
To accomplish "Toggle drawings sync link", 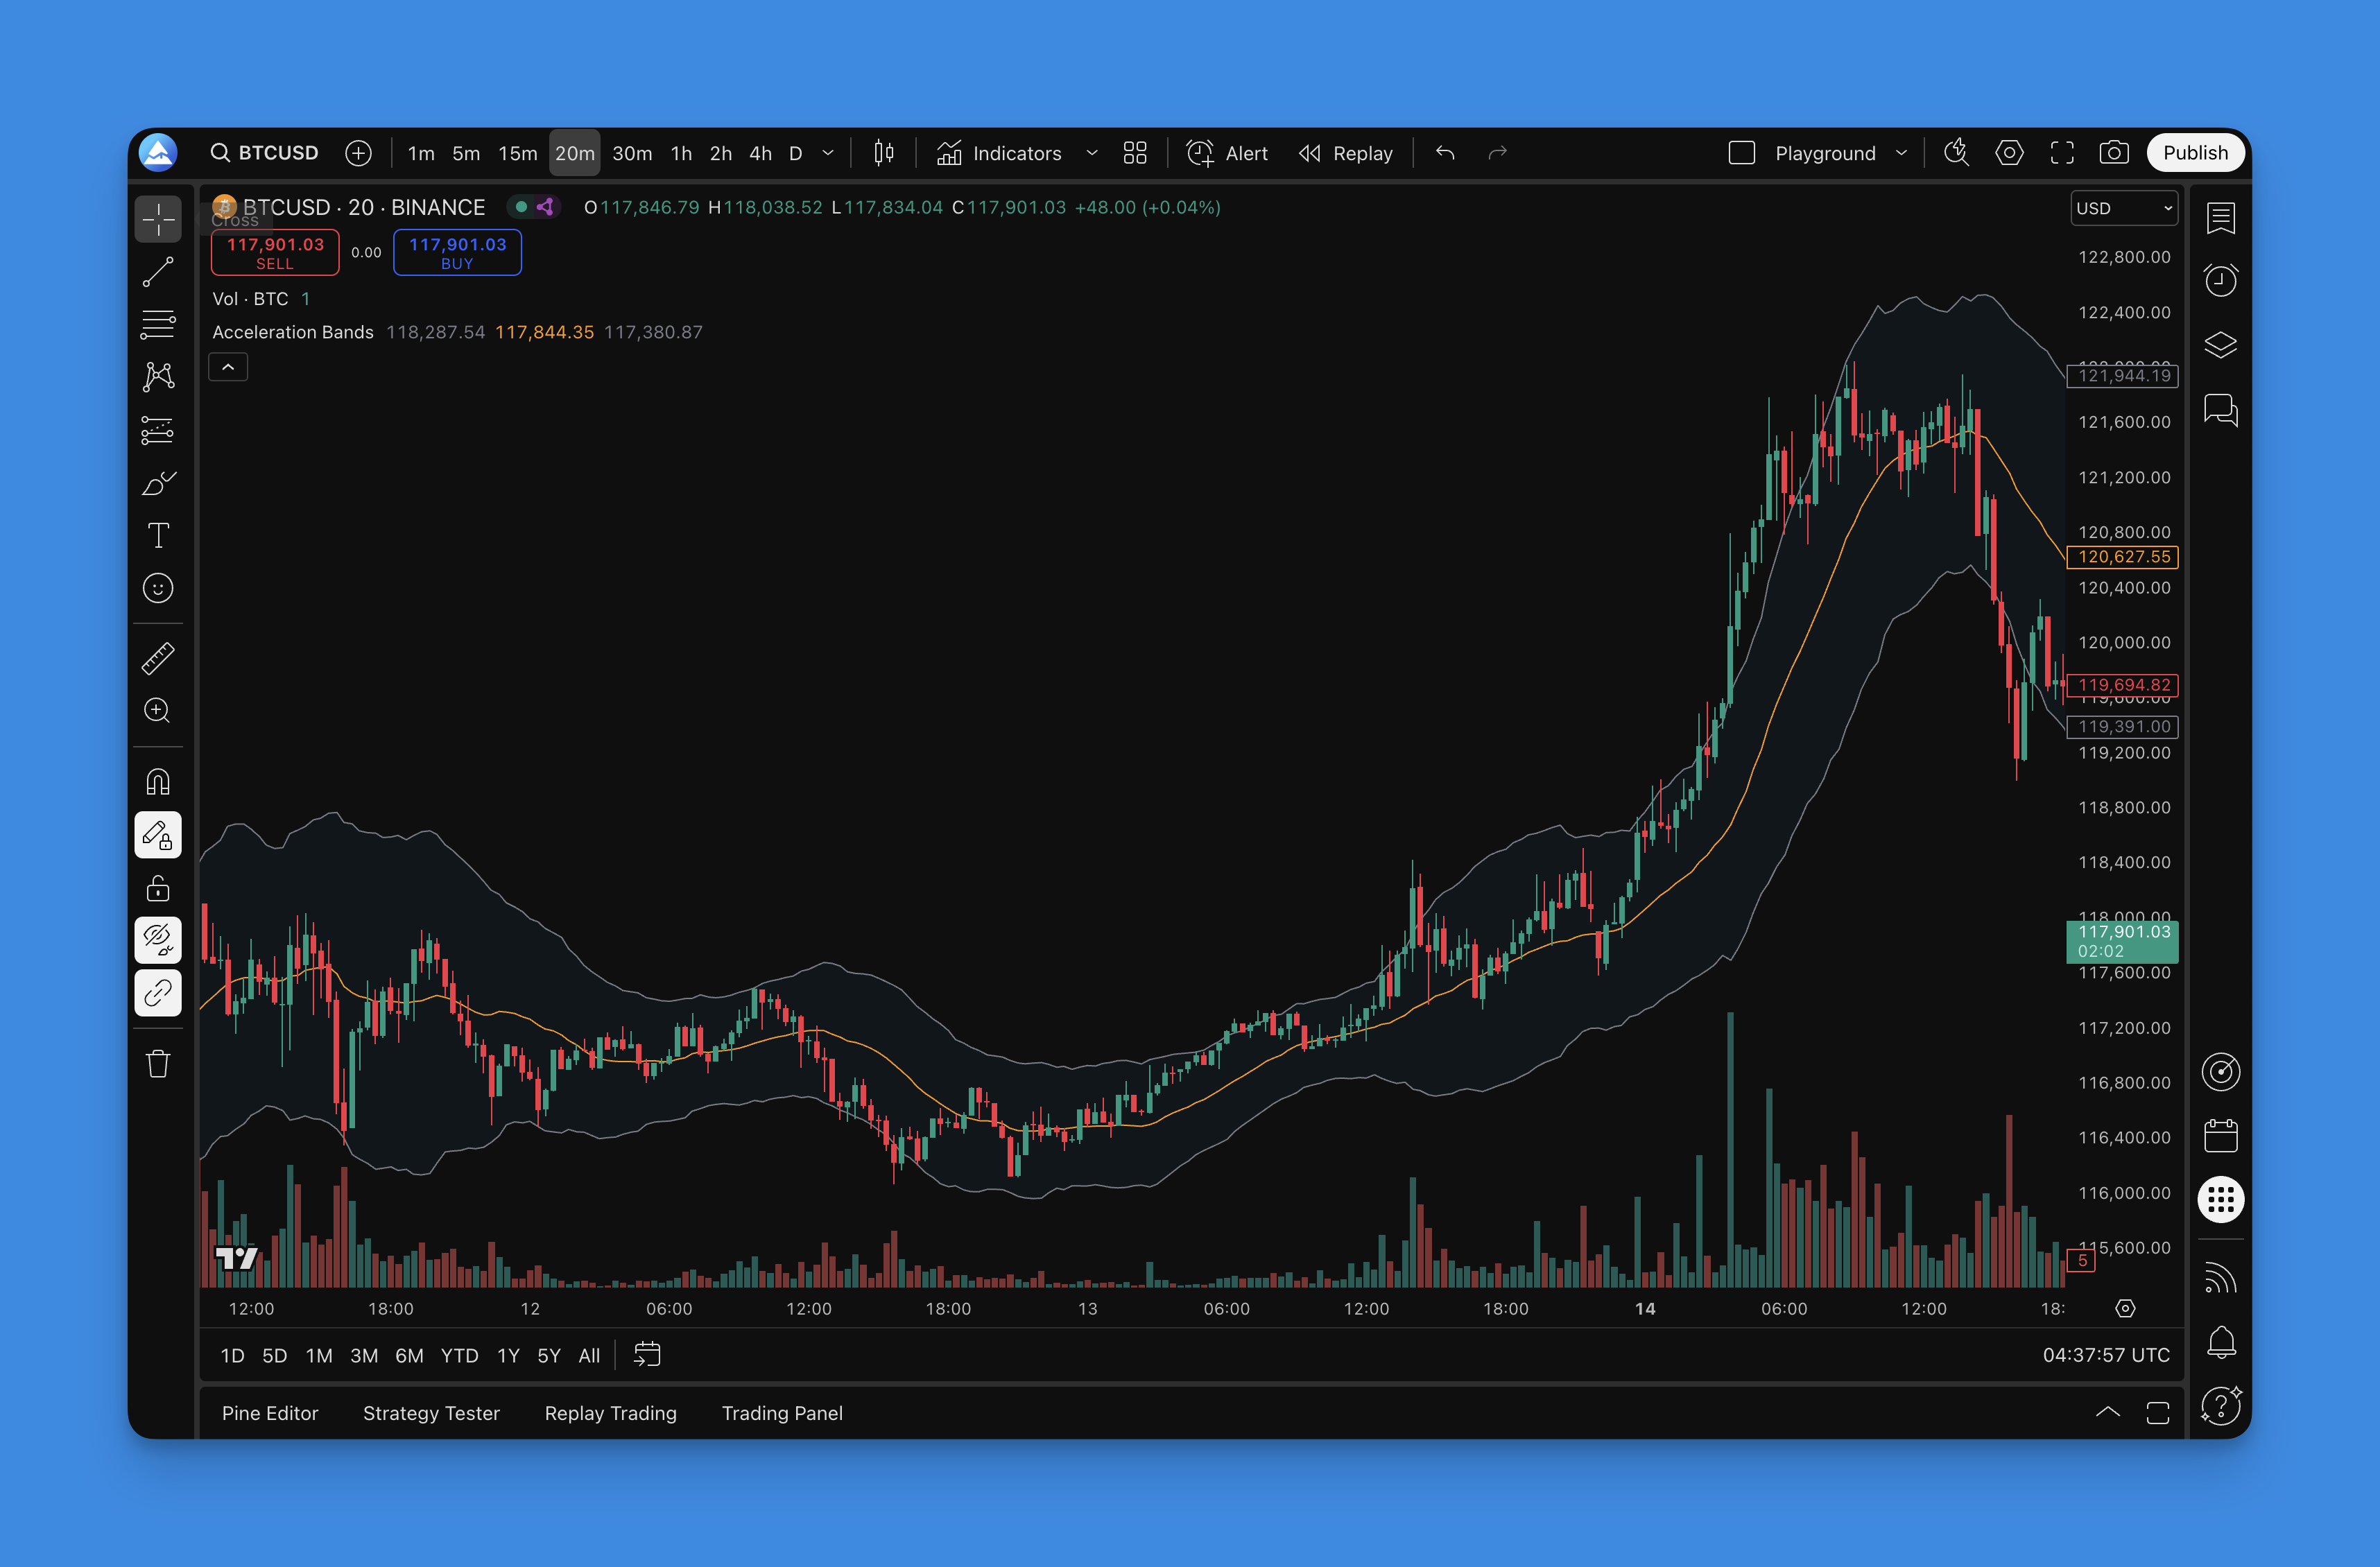I will click(158, 993).
